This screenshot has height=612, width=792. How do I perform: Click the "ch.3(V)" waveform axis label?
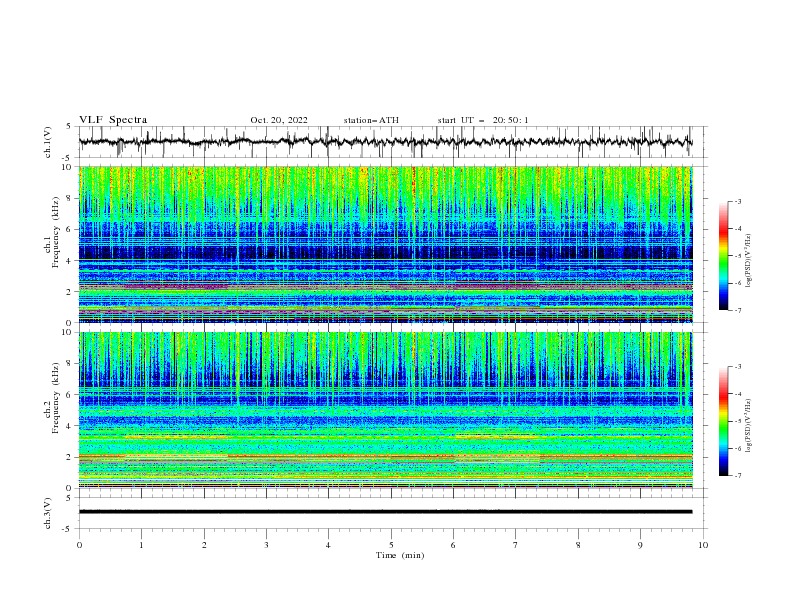(x=48, y=513)
